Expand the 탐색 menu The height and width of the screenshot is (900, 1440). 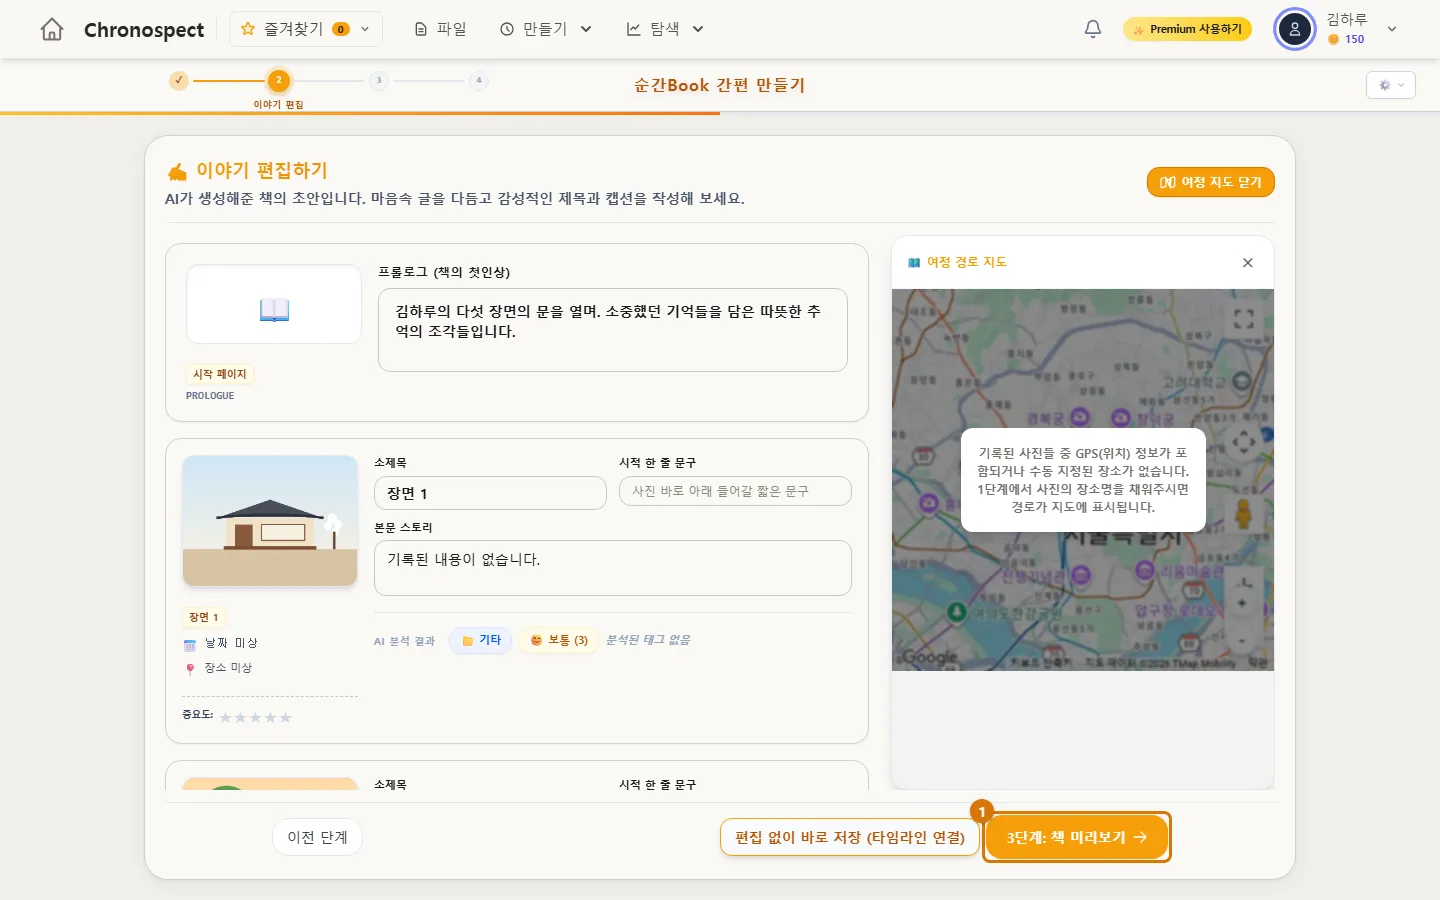[665, 29]
